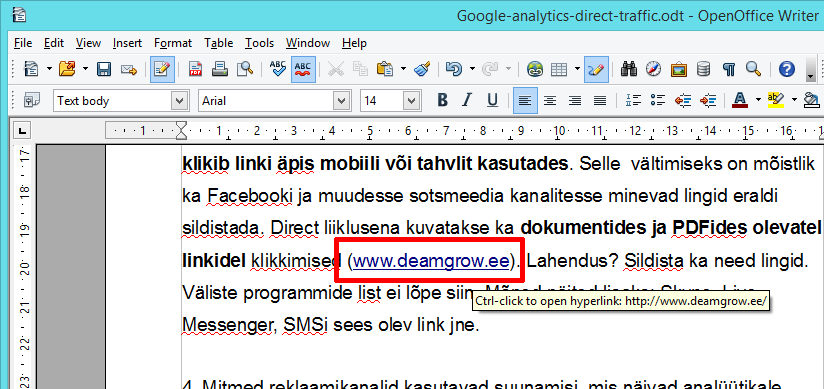This screenshot has width=824, height=389.
Task: Click Increase Indent
Action: point(708,100)
